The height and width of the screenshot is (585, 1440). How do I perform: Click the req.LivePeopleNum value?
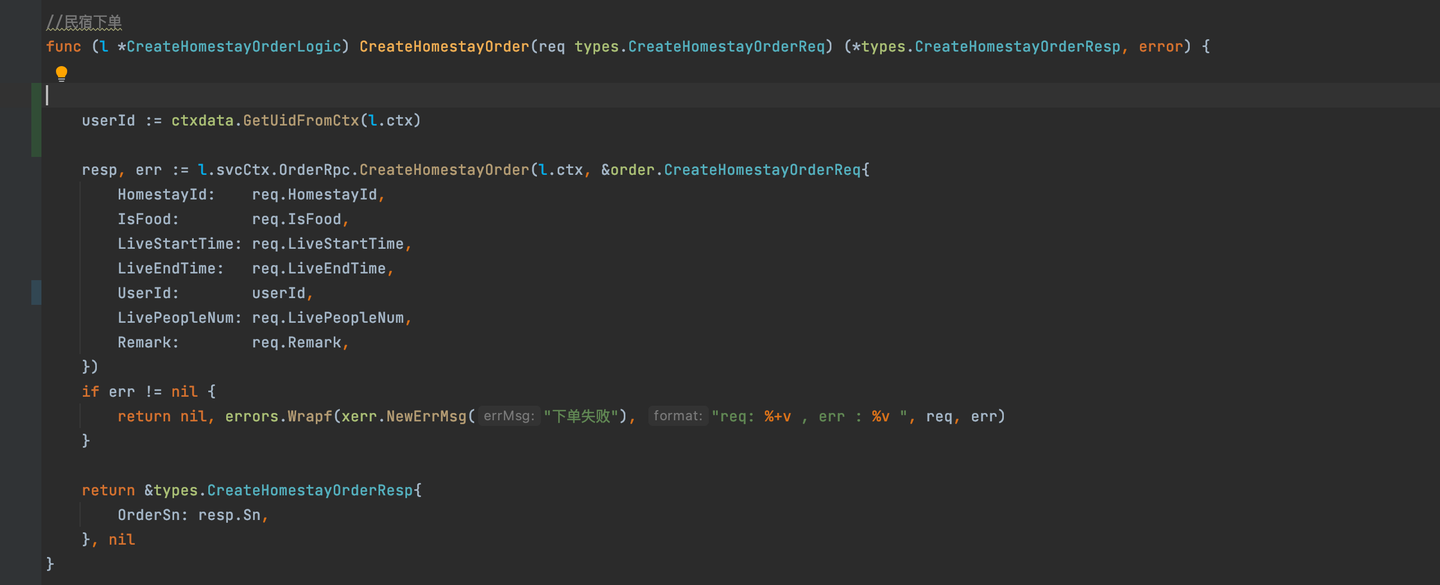(328, 318)
